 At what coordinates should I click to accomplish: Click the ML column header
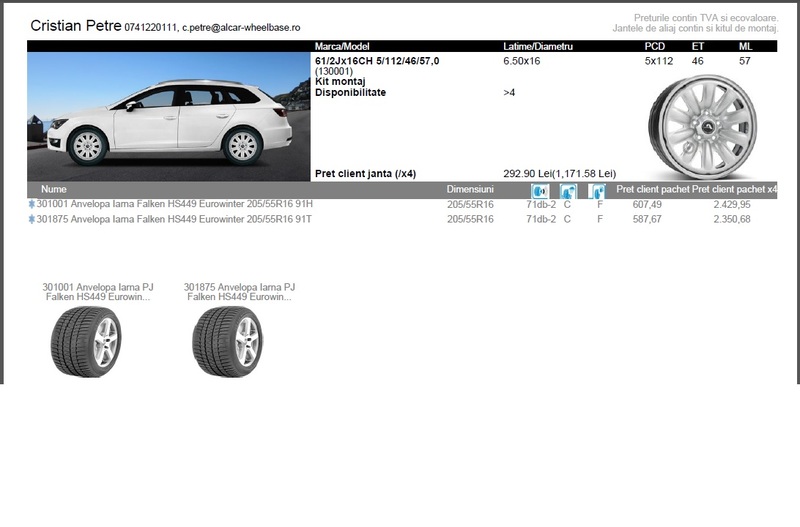pyautogui.click(x=745, y=46)
